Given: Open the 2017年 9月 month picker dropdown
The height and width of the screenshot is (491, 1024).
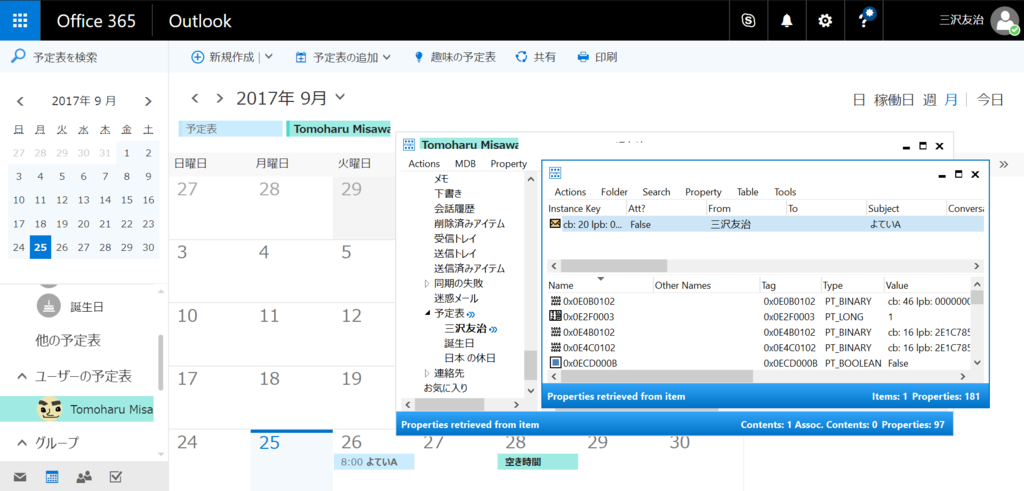Looking at the screenshot, I should [x=339, y=98].
